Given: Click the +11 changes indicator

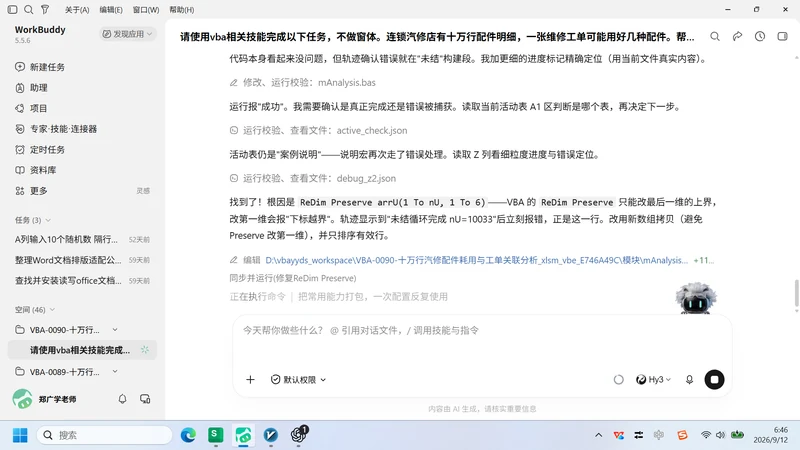Looking at the screenshot, I should click(704, 260).
